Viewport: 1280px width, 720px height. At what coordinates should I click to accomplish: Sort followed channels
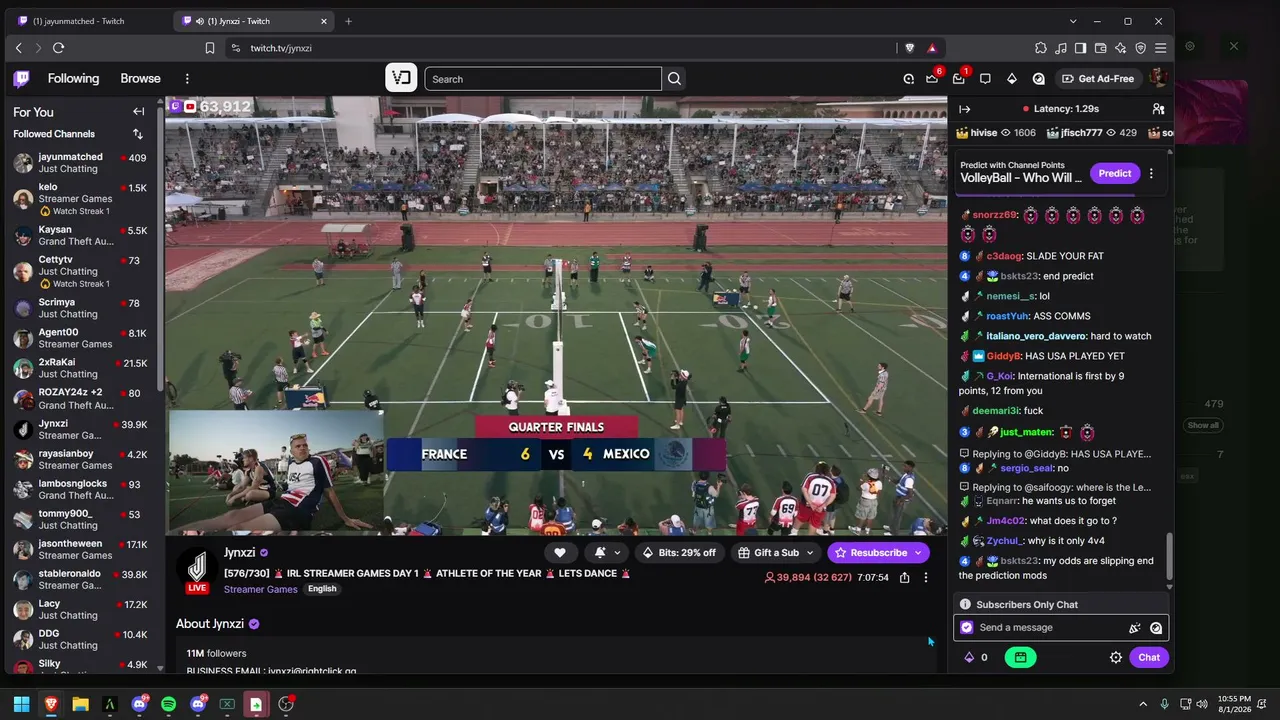pos(137,134)
